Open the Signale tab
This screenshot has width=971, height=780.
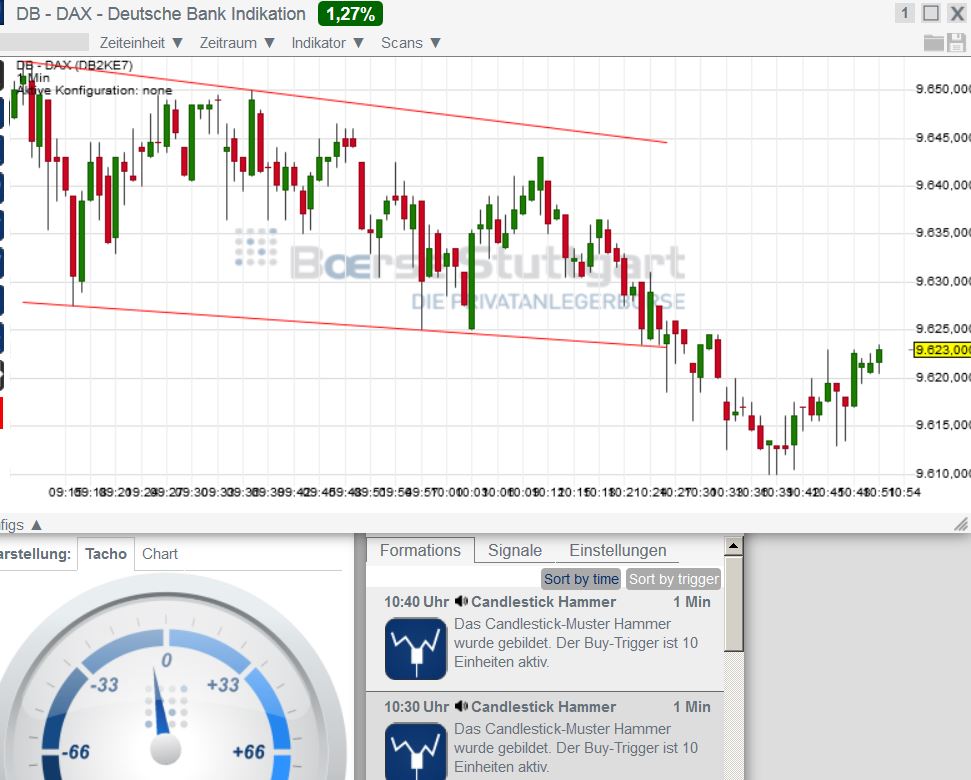pyautogui.click(x=513, y=550)
